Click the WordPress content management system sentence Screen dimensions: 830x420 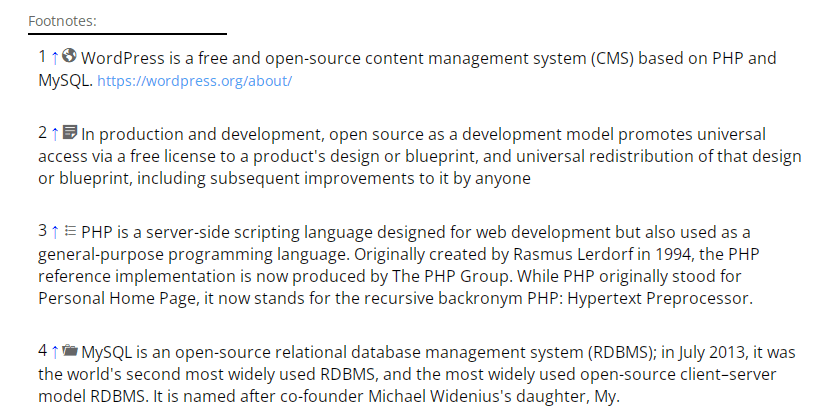[x=407, y=69]
